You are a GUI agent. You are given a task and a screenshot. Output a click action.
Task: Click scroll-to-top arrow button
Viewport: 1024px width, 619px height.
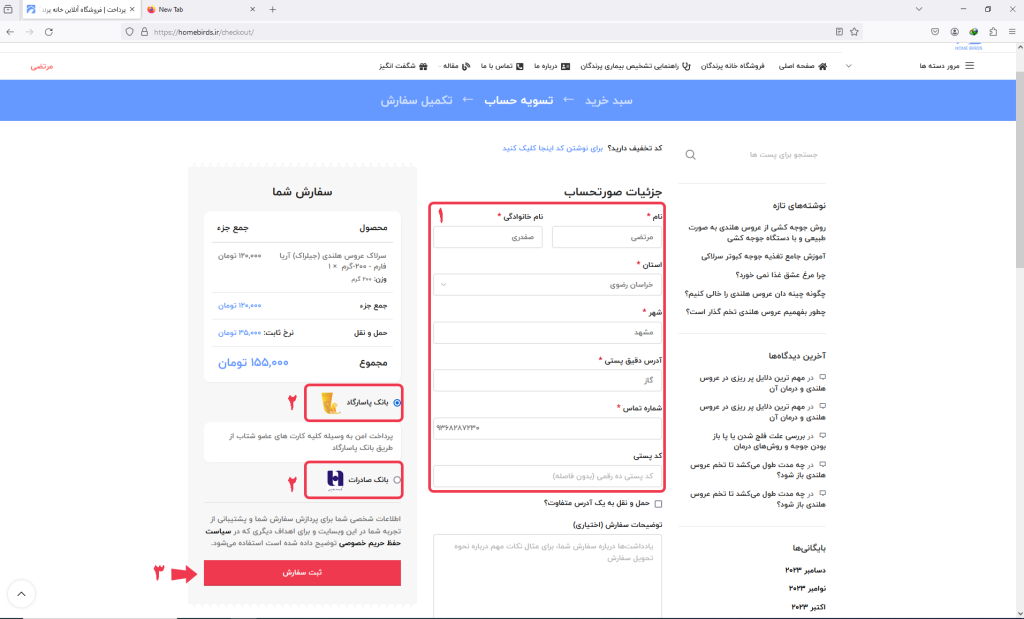point(21,594)
